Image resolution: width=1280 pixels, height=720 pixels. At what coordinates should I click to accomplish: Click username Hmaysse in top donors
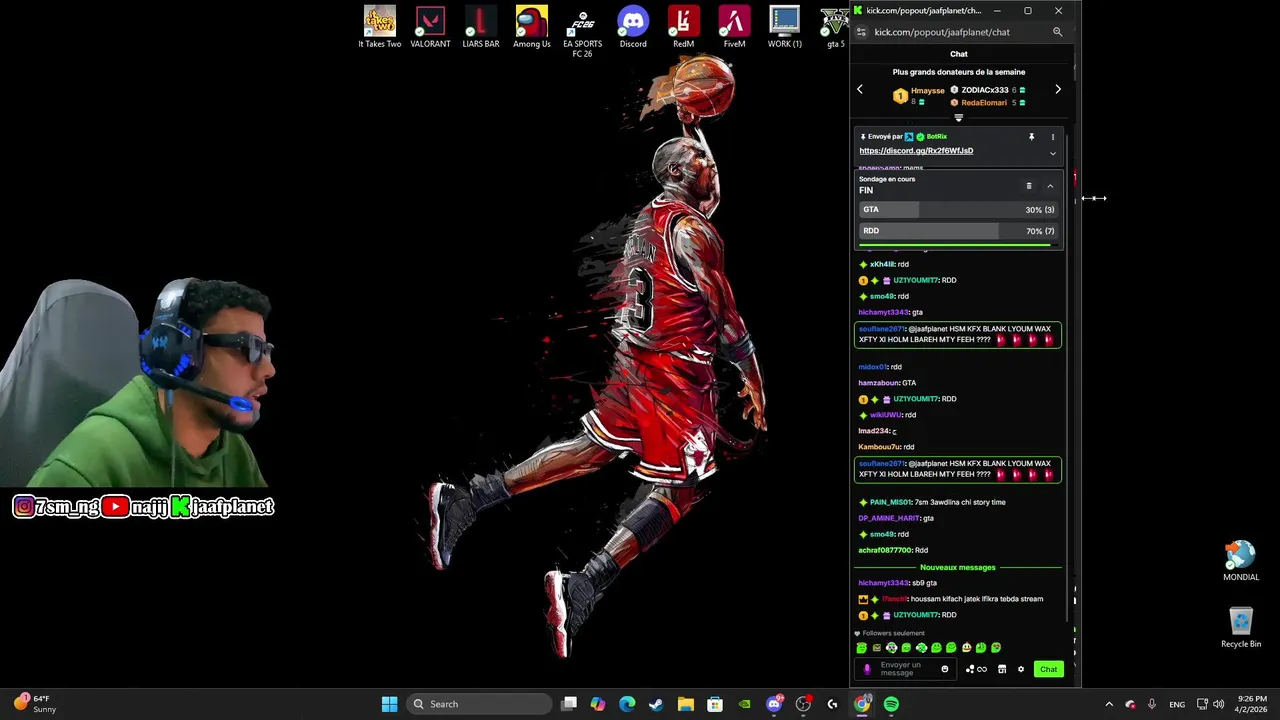[x=928, y=91]
